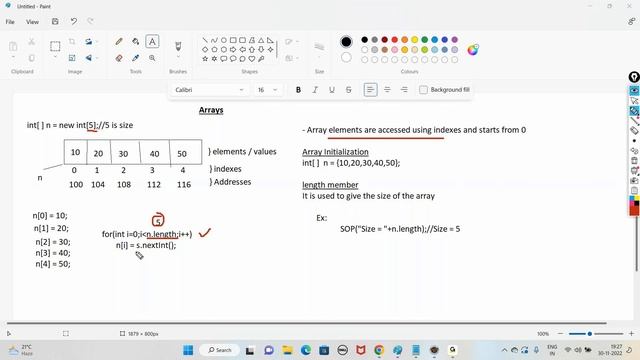
Task: Pick the heart shape
Action: coord(252,59)
